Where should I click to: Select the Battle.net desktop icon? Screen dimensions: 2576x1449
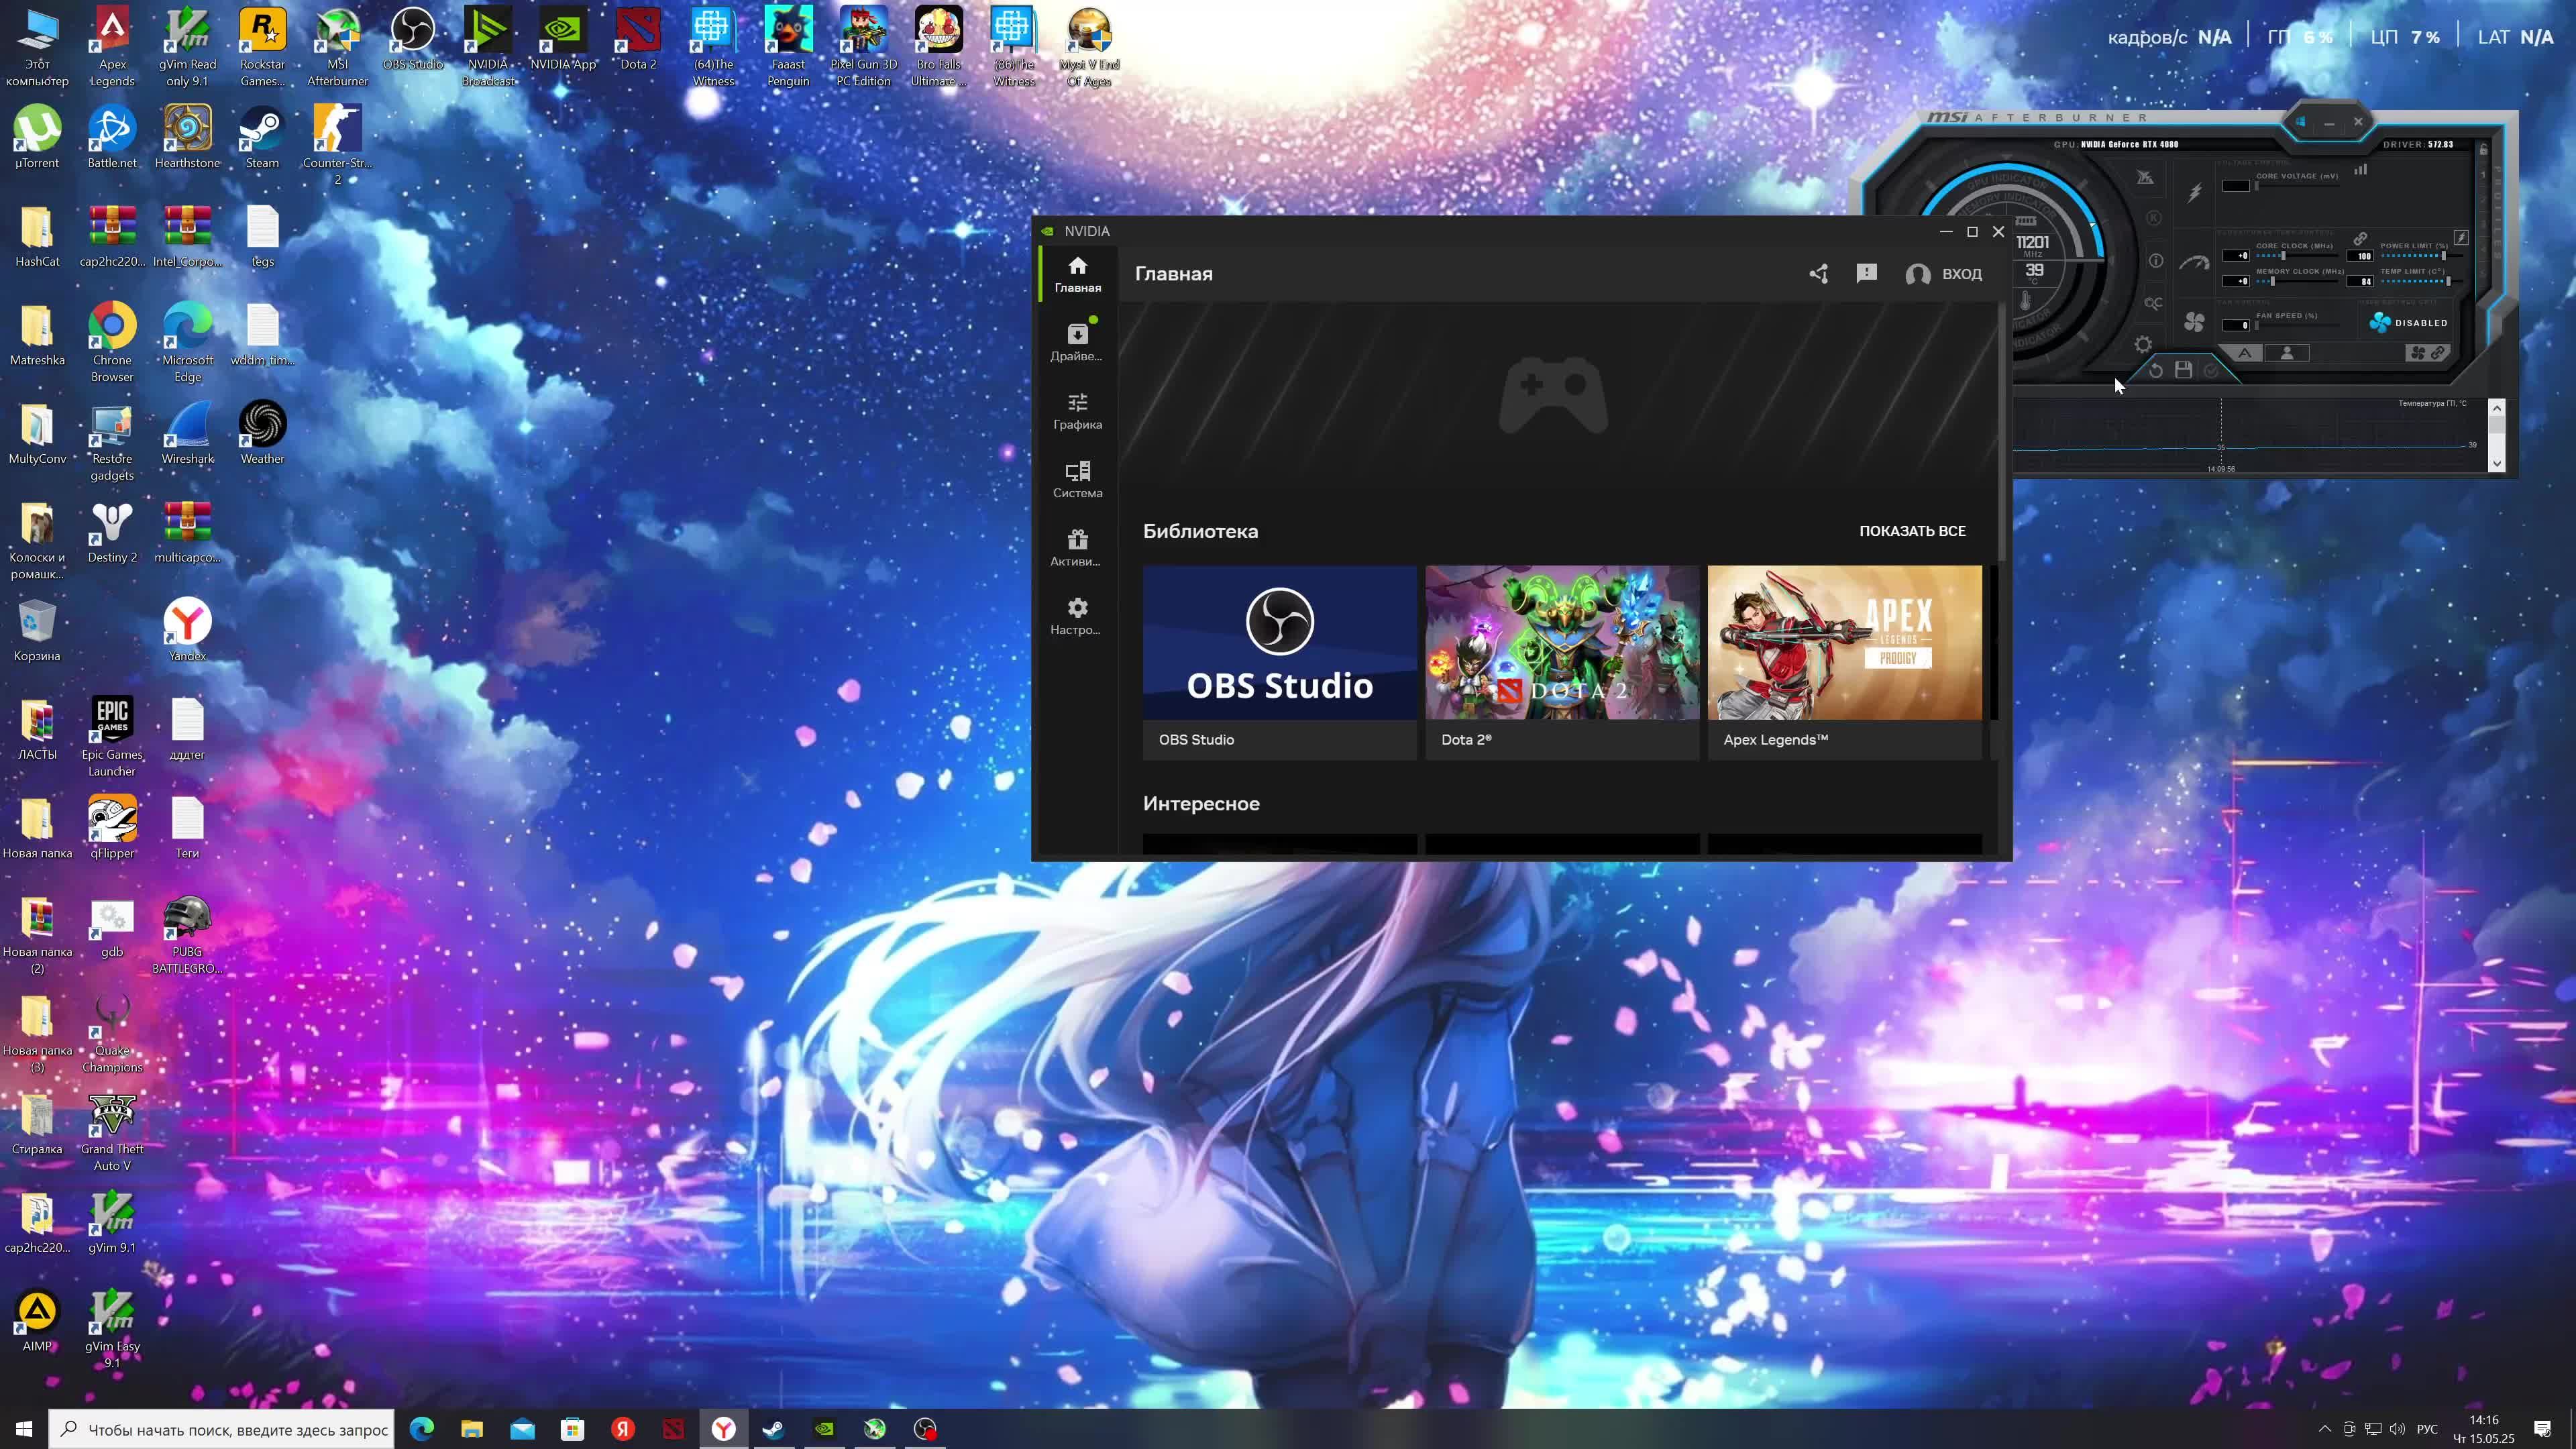(112, 138)
